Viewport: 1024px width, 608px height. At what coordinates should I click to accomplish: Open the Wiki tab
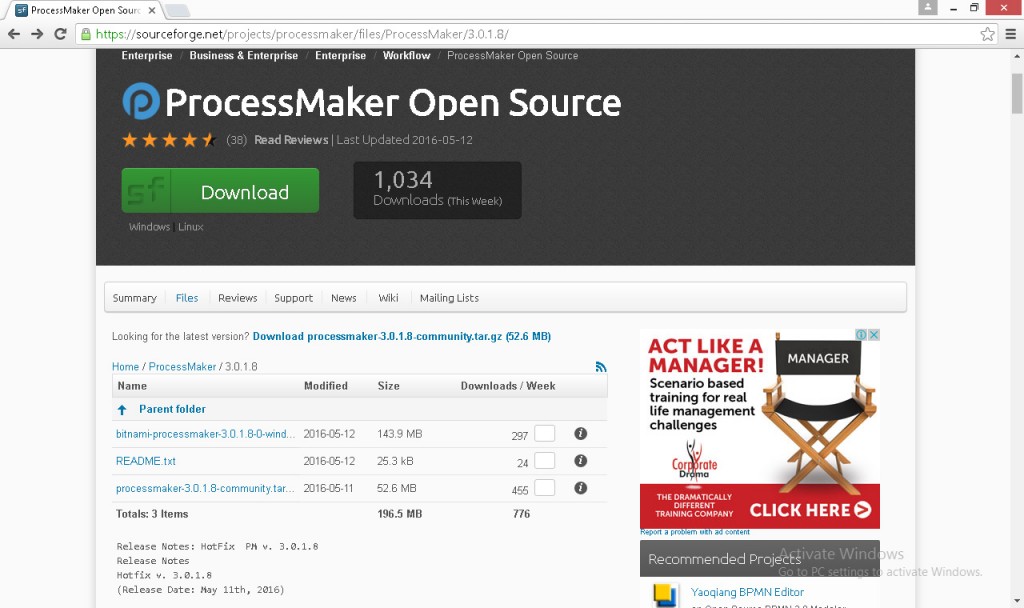pos(388,298)
